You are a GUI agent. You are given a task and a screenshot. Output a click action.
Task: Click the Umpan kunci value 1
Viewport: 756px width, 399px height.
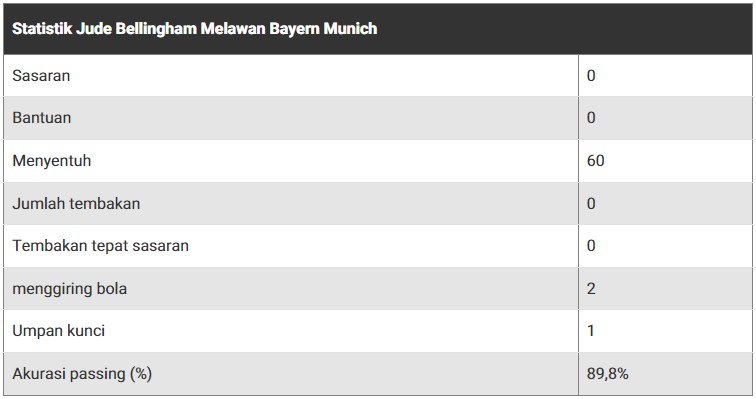click(591, 331)
